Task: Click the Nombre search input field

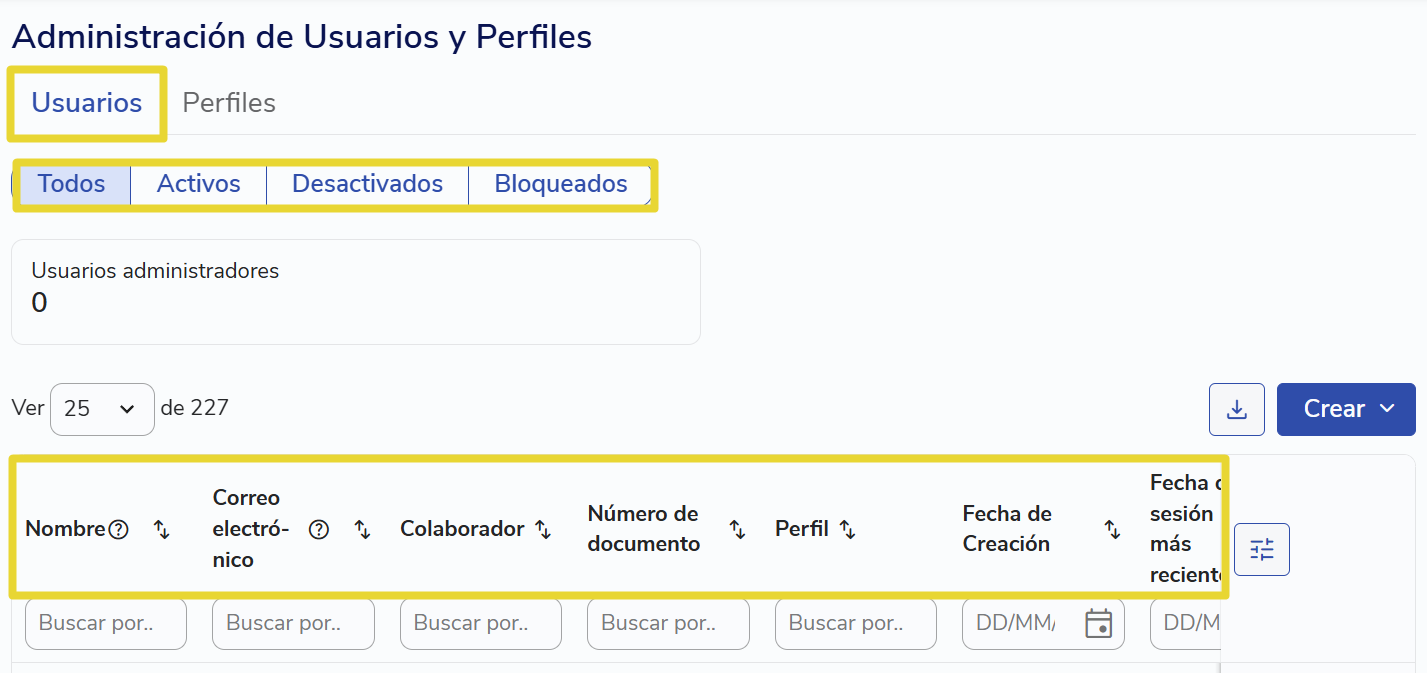Action: (x=106, y=623)
